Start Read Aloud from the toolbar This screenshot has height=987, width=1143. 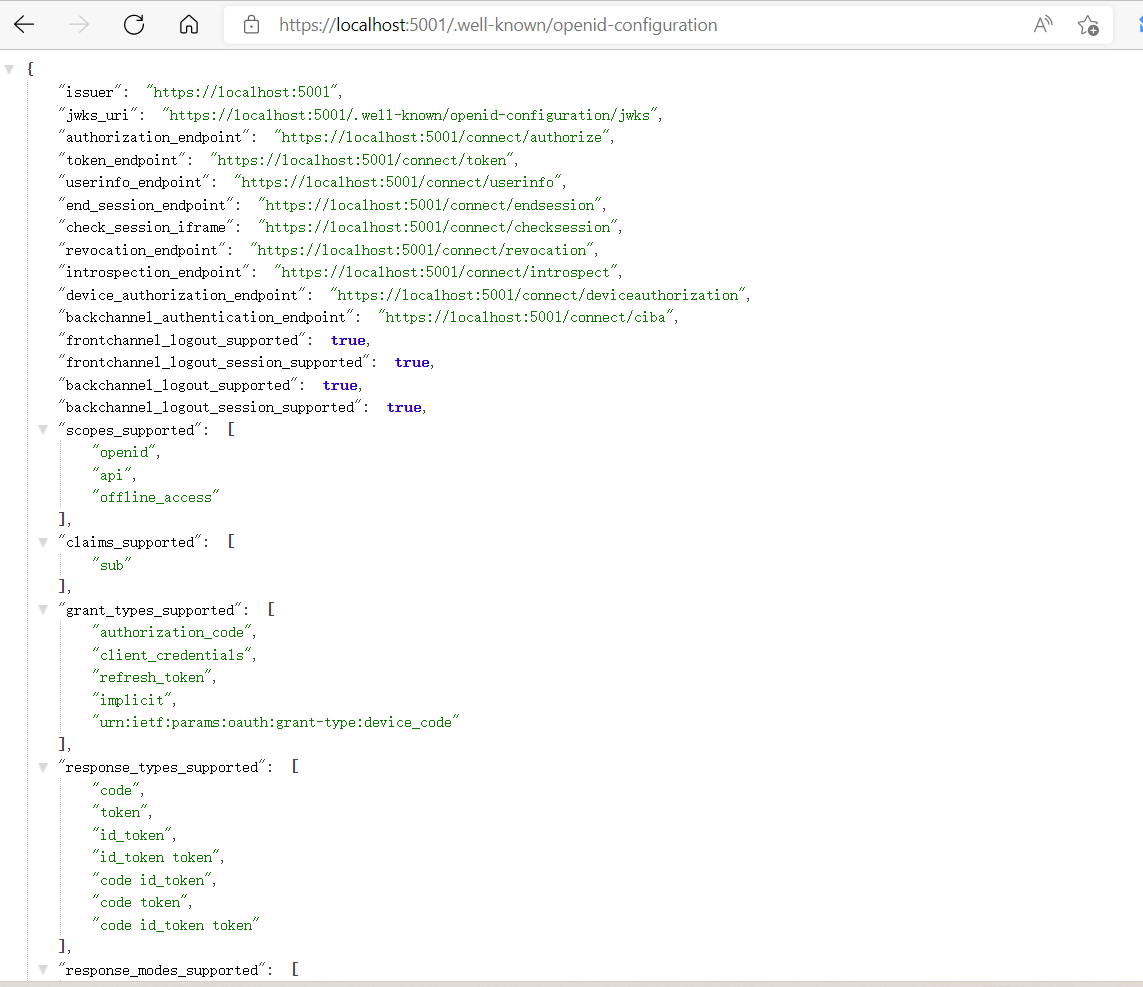(1042, 24)
